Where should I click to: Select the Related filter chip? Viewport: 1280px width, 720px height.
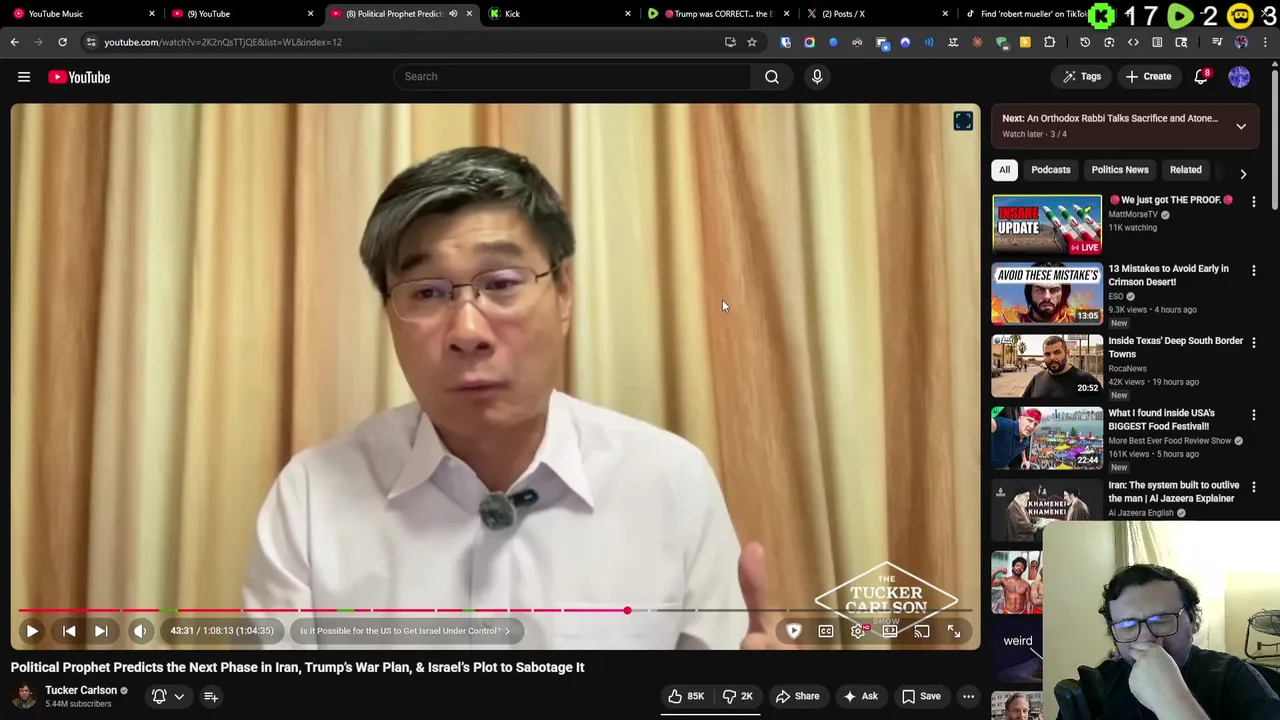(1186, 170)
